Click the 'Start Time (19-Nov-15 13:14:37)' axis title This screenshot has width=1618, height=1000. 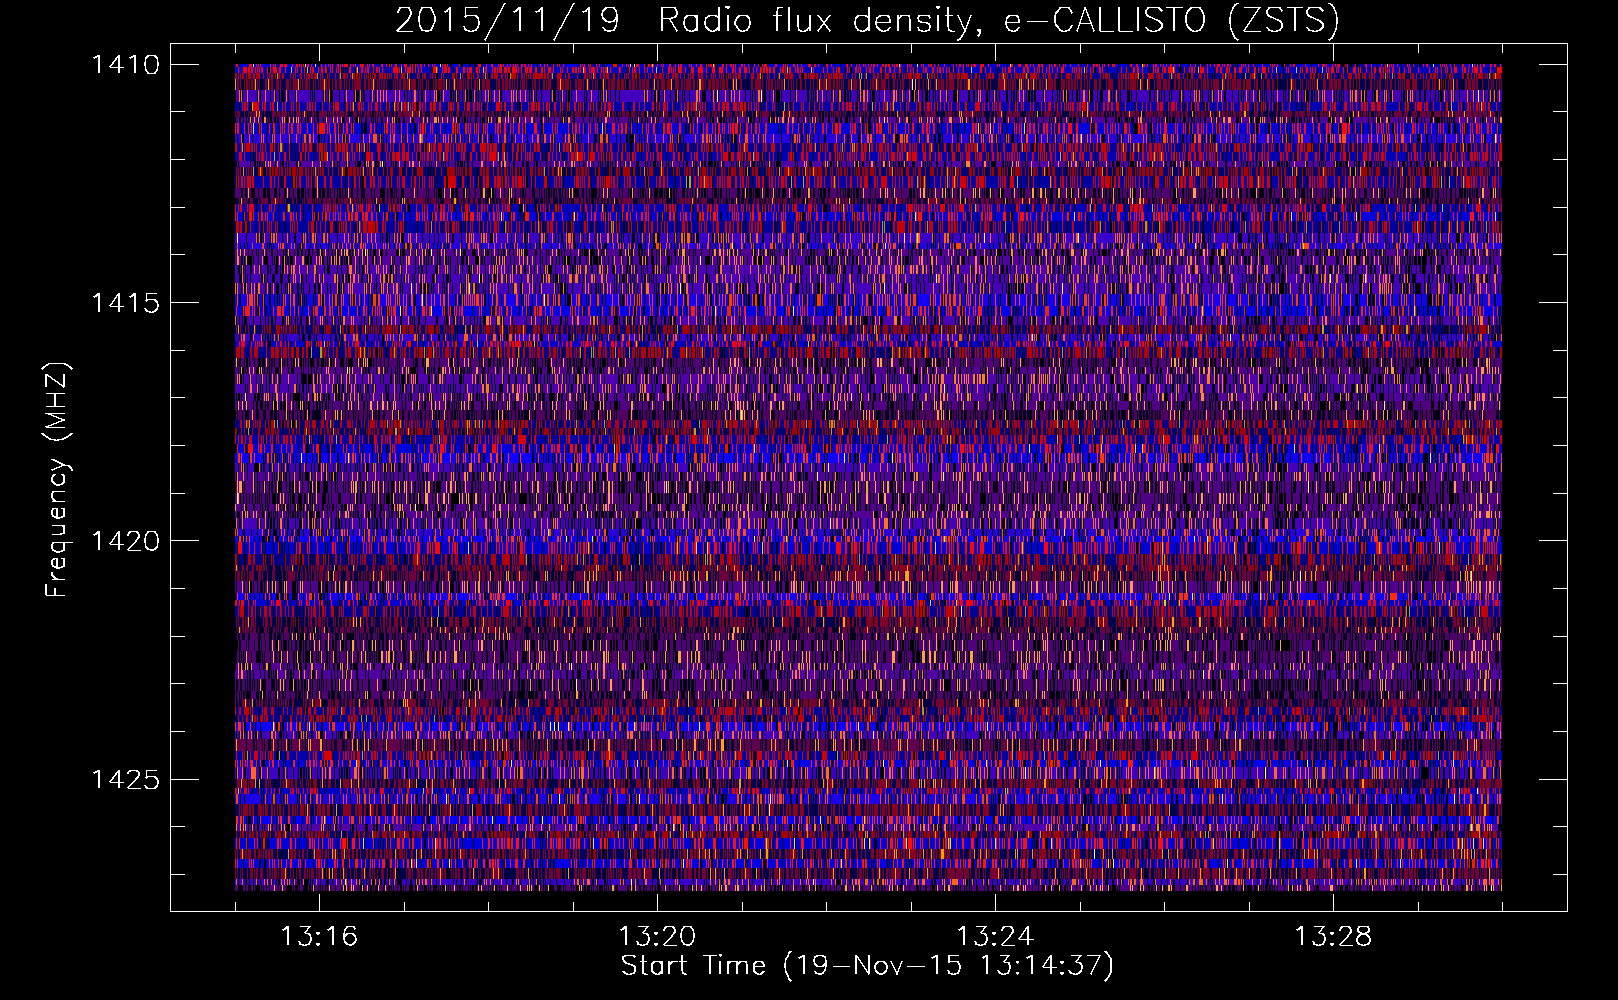867,966
